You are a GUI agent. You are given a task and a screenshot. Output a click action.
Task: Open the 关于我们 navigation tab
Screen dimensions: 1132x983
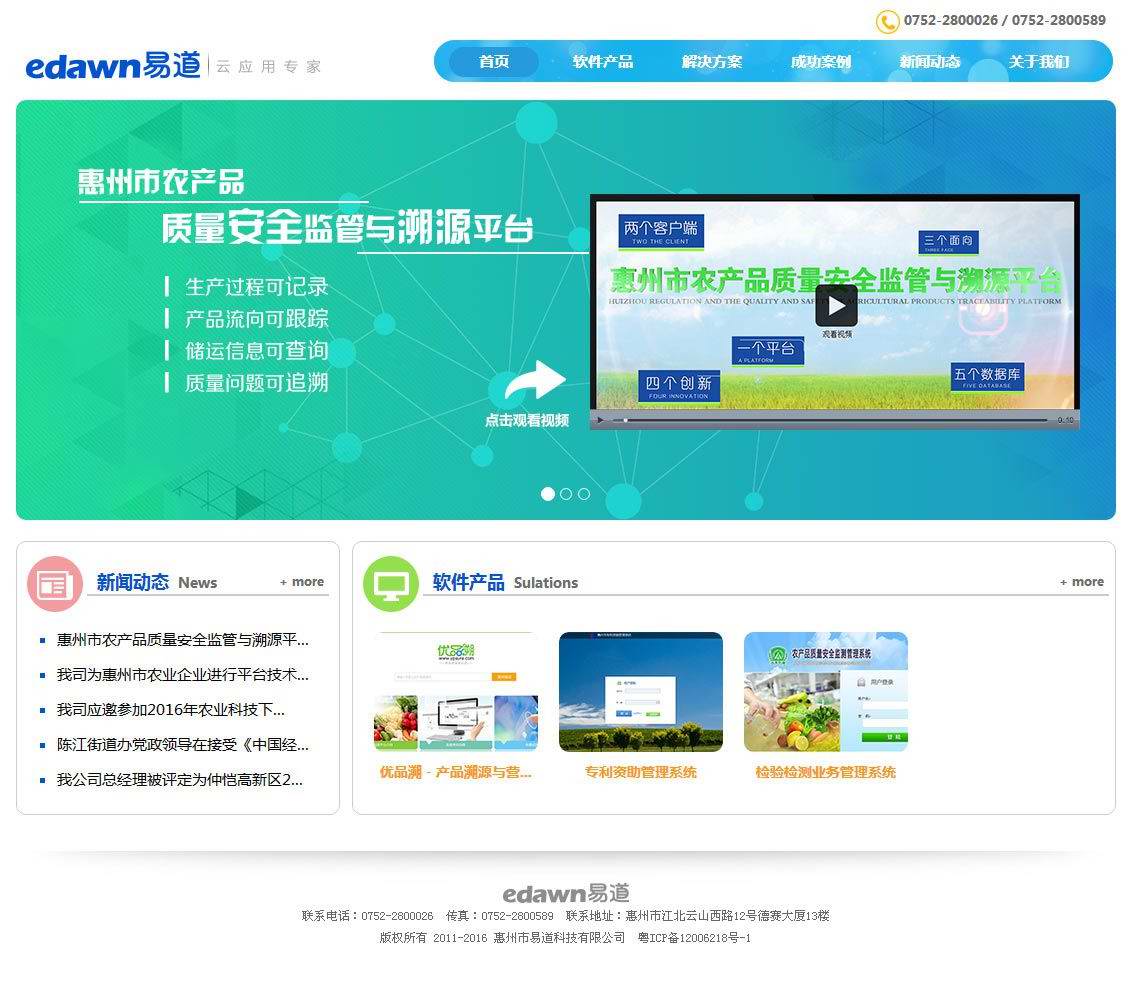pos(1039,61)
